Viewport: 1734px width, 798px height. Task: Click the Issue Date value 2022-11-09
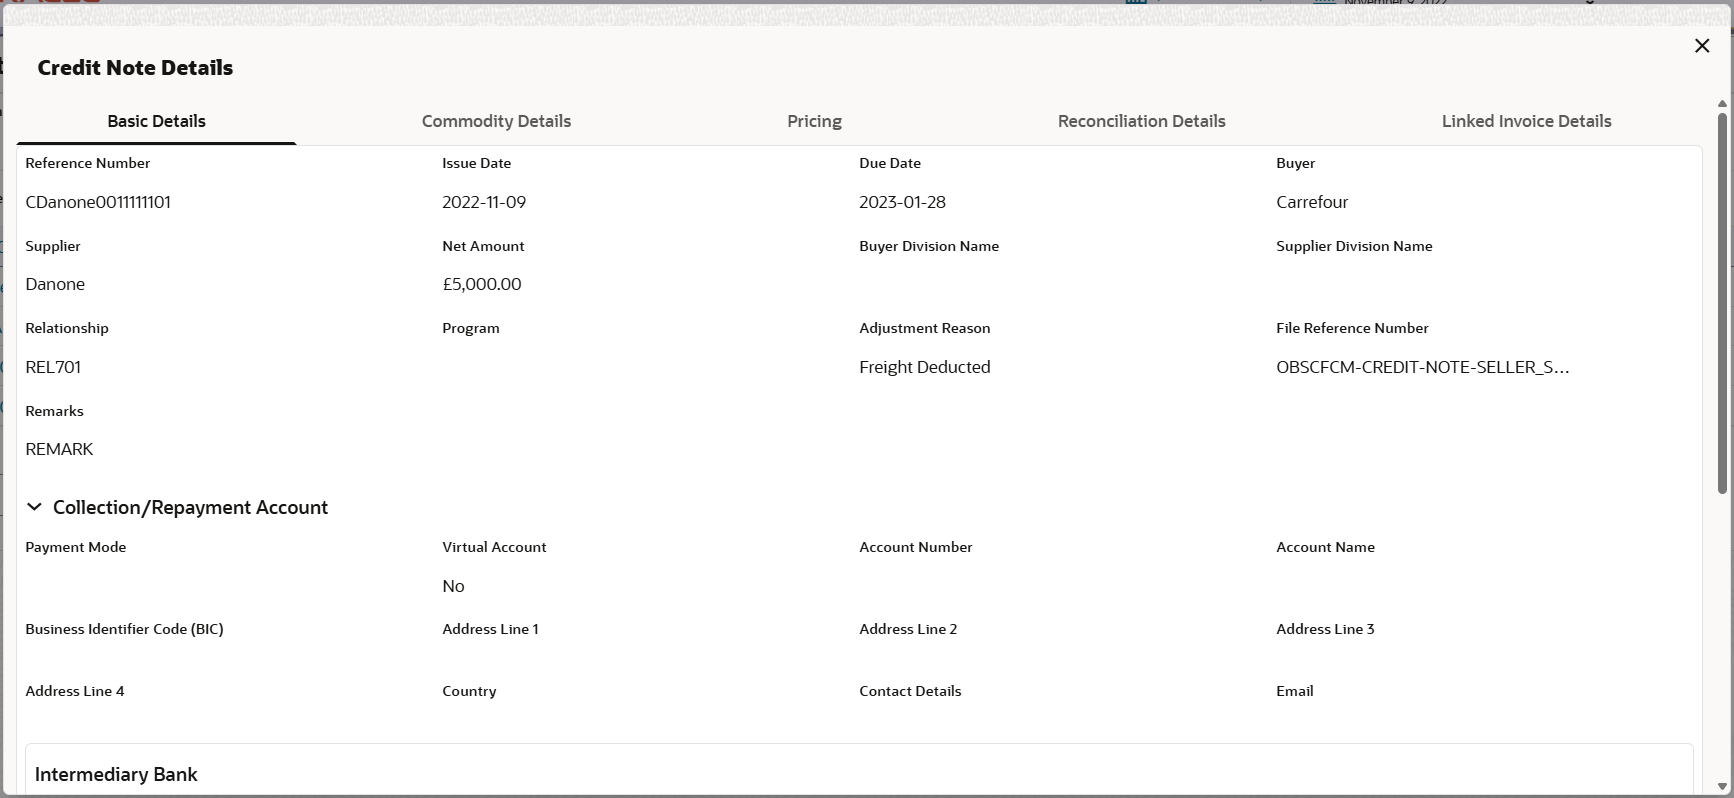click(484, 202)
